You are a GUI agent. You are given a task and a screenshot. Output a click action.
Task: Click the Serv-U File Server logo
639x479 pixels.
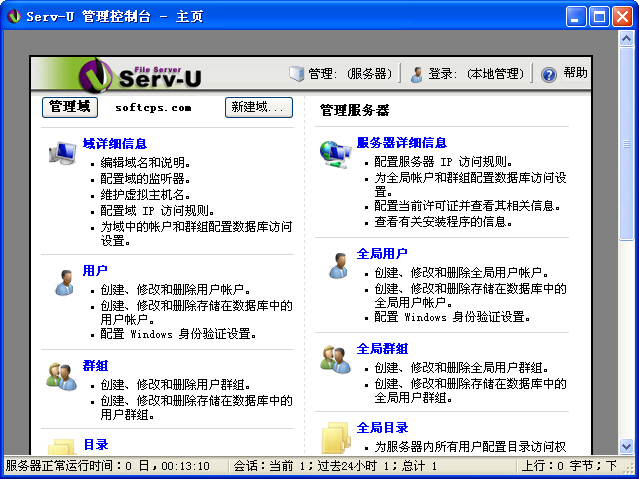coord(139,75)
